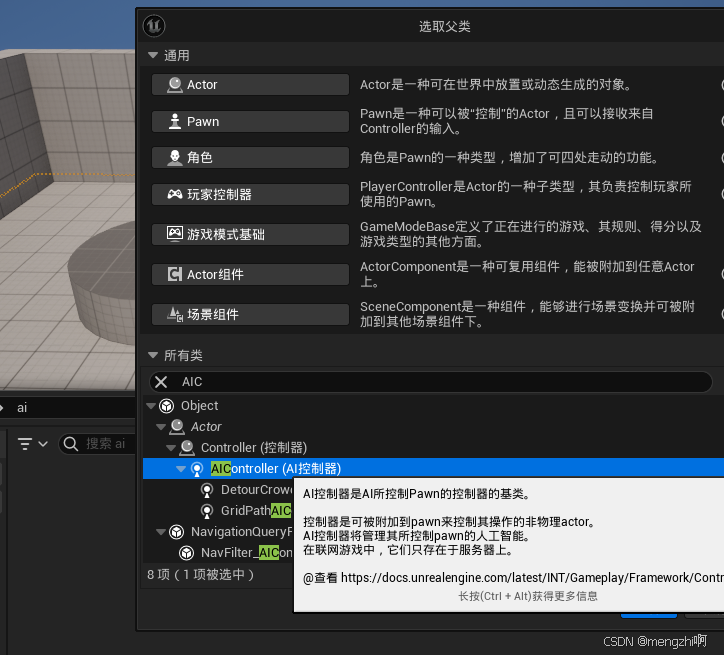Click the AIController node icon
724x655 pixels.
coord(197,469)
